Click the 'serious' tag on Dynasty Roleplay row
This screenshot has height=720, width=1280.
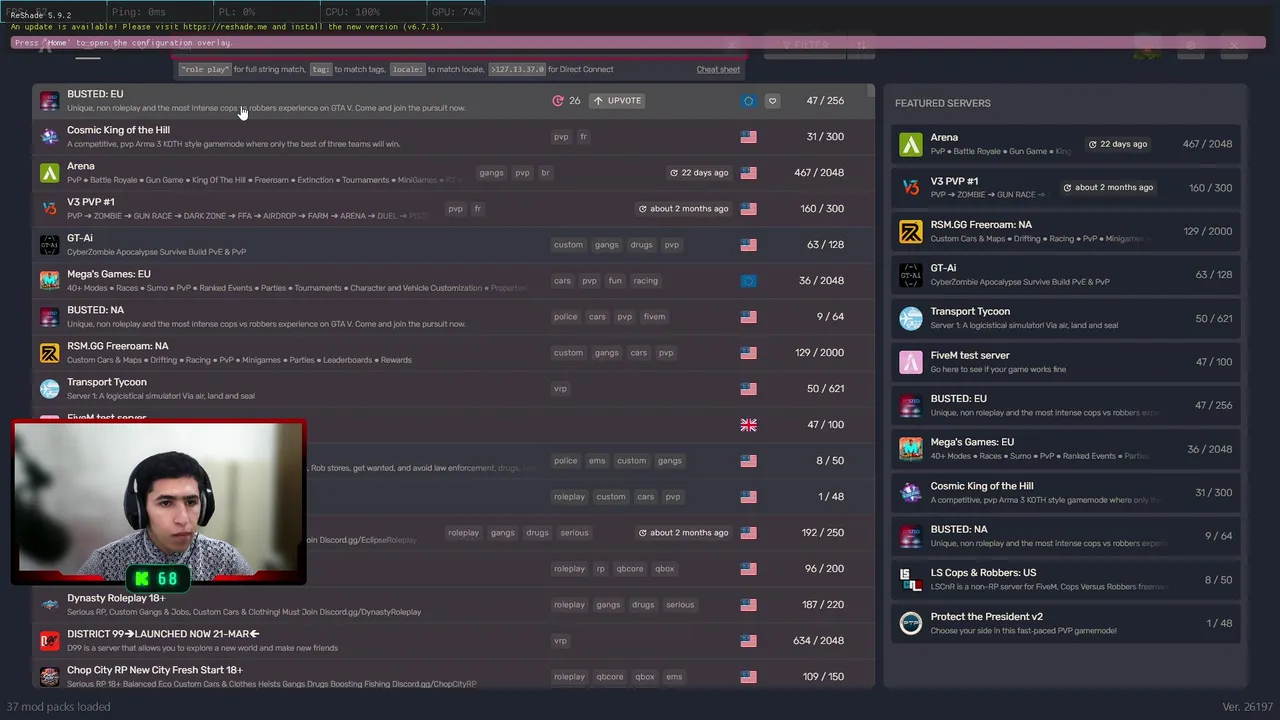tap(679, 605)
